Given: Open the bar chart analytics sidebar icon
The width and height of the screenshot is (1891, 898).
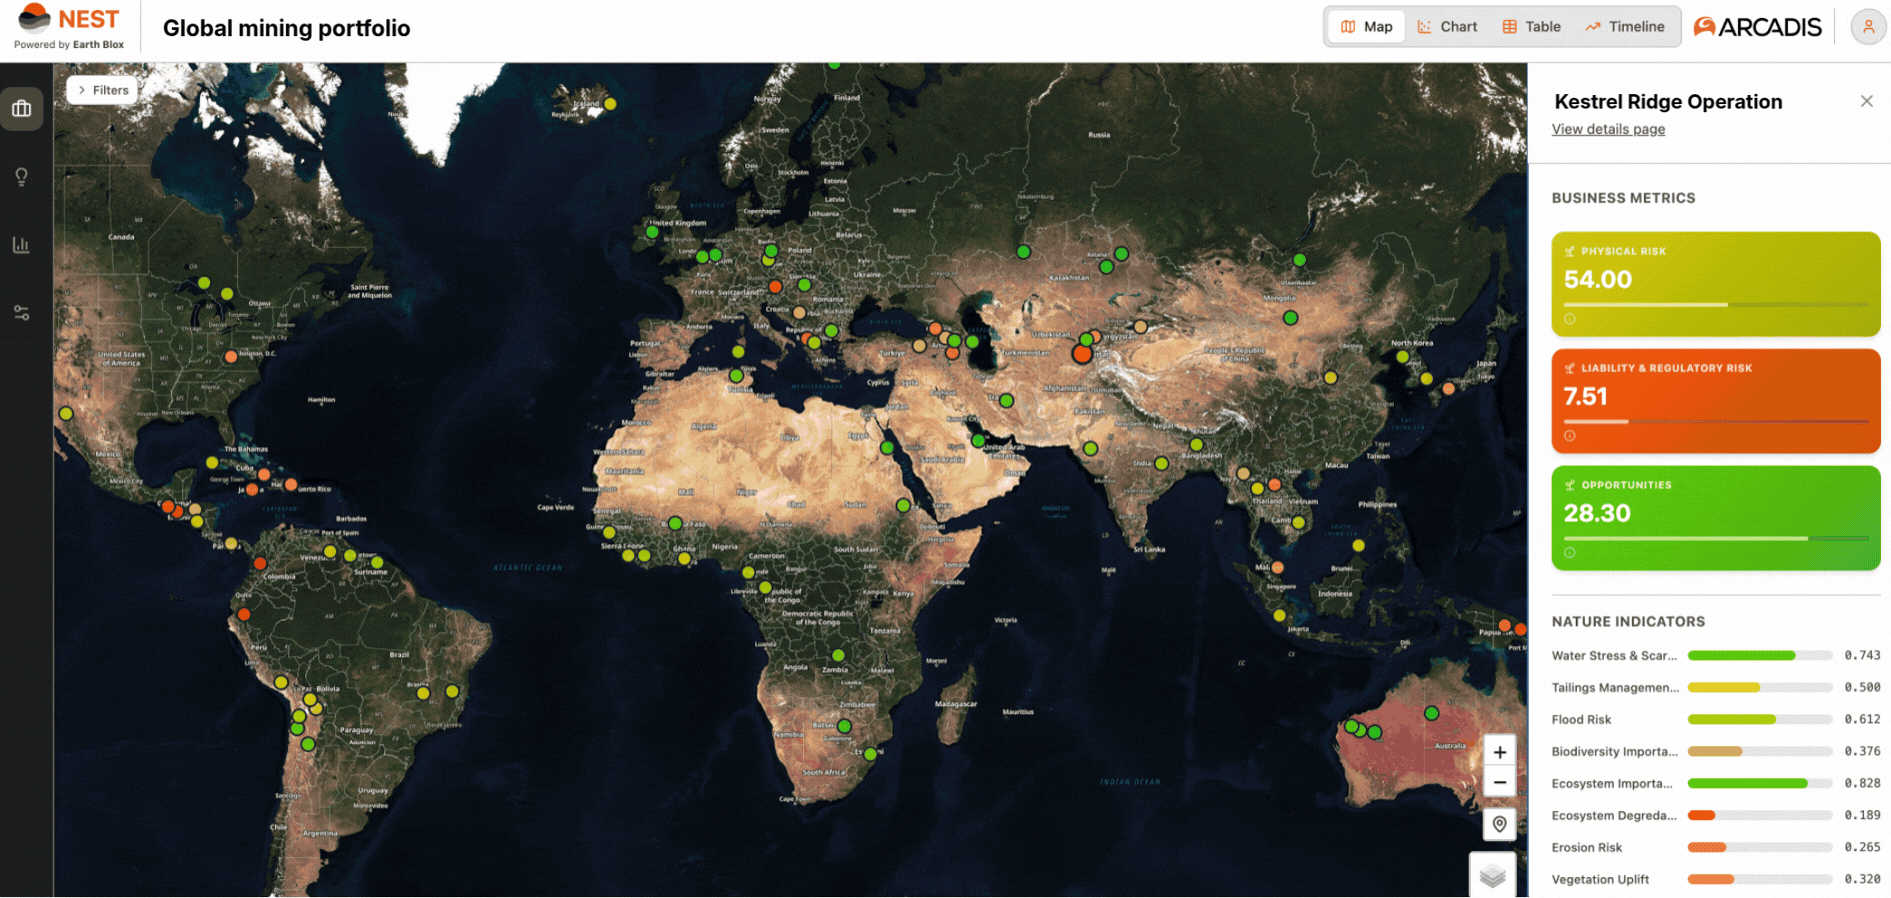Looking at the screenshot, I should point(21,245).
